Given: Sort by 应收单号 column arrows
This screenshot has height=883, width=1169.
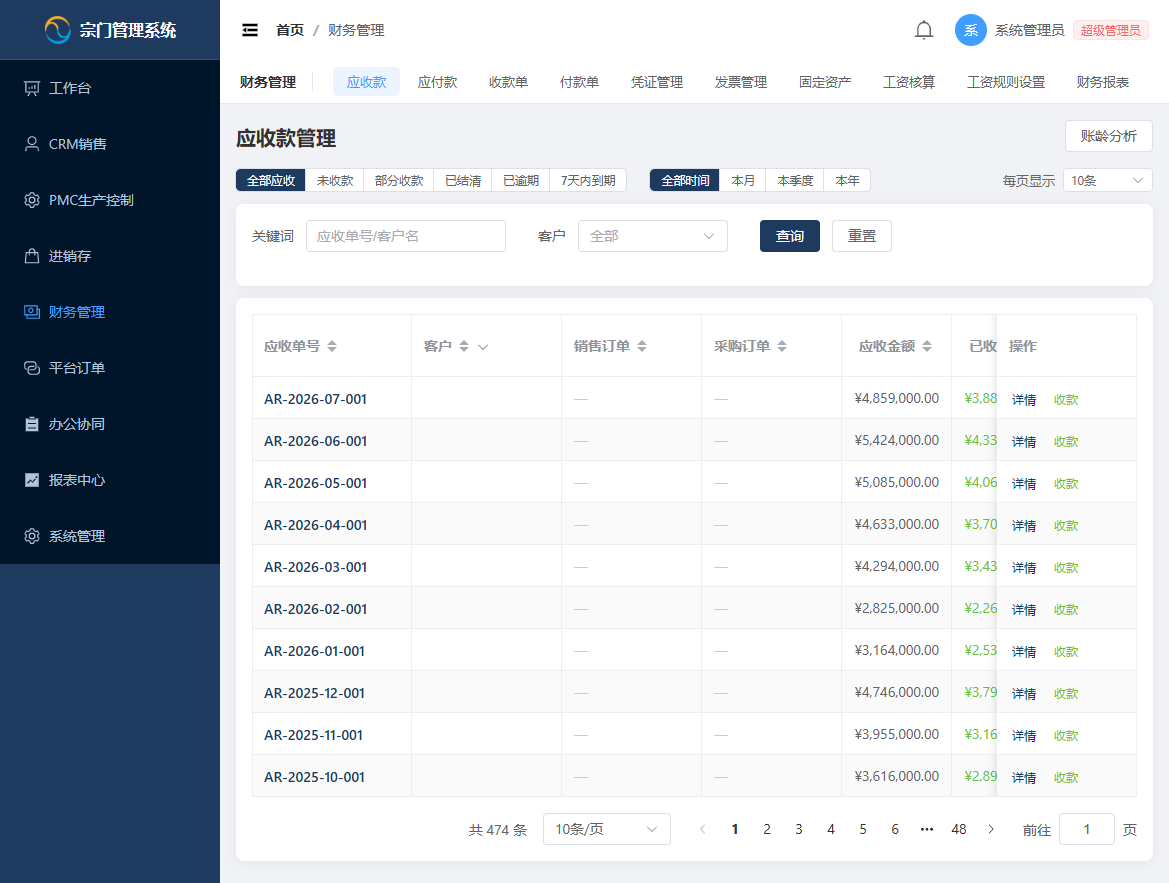Looking at the screenshot, I should point(332,346).
